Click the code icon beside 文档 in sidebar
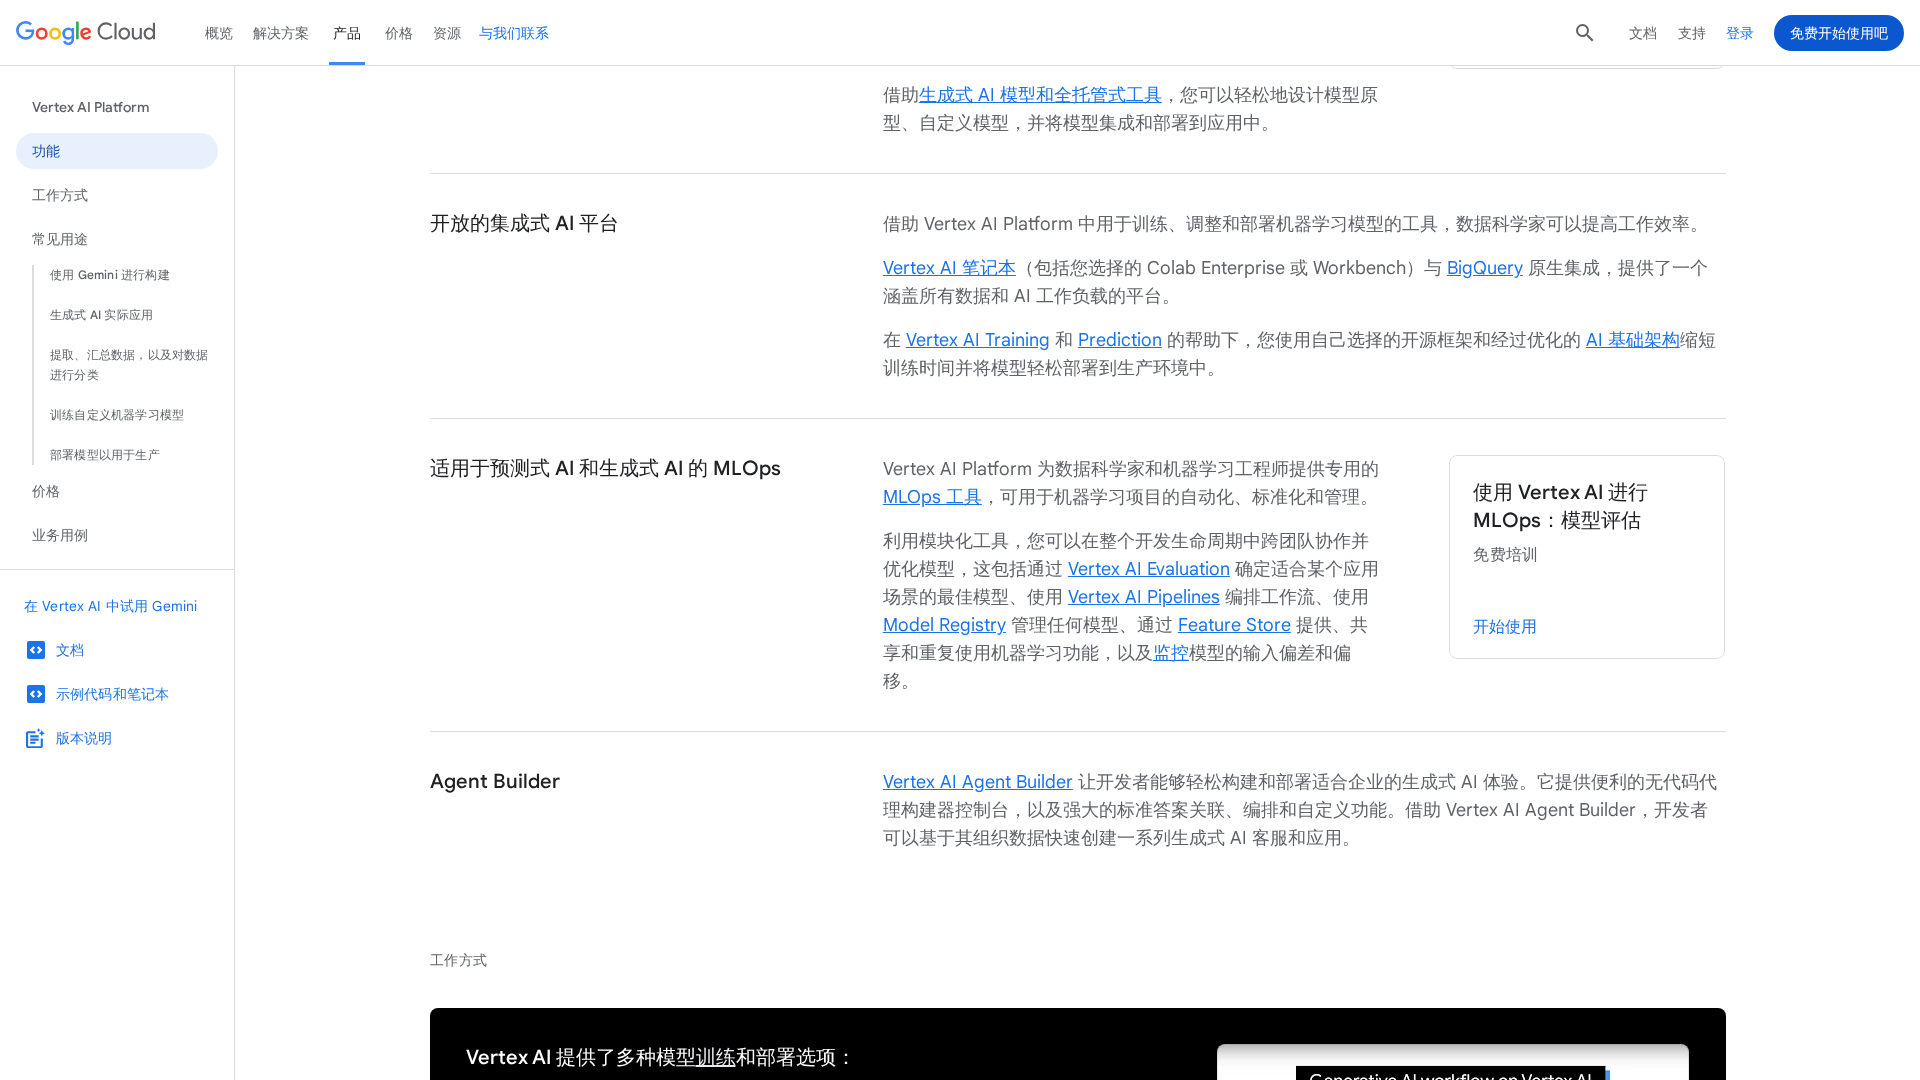Screen dimensions: 1920x1080 click(36, 650)
